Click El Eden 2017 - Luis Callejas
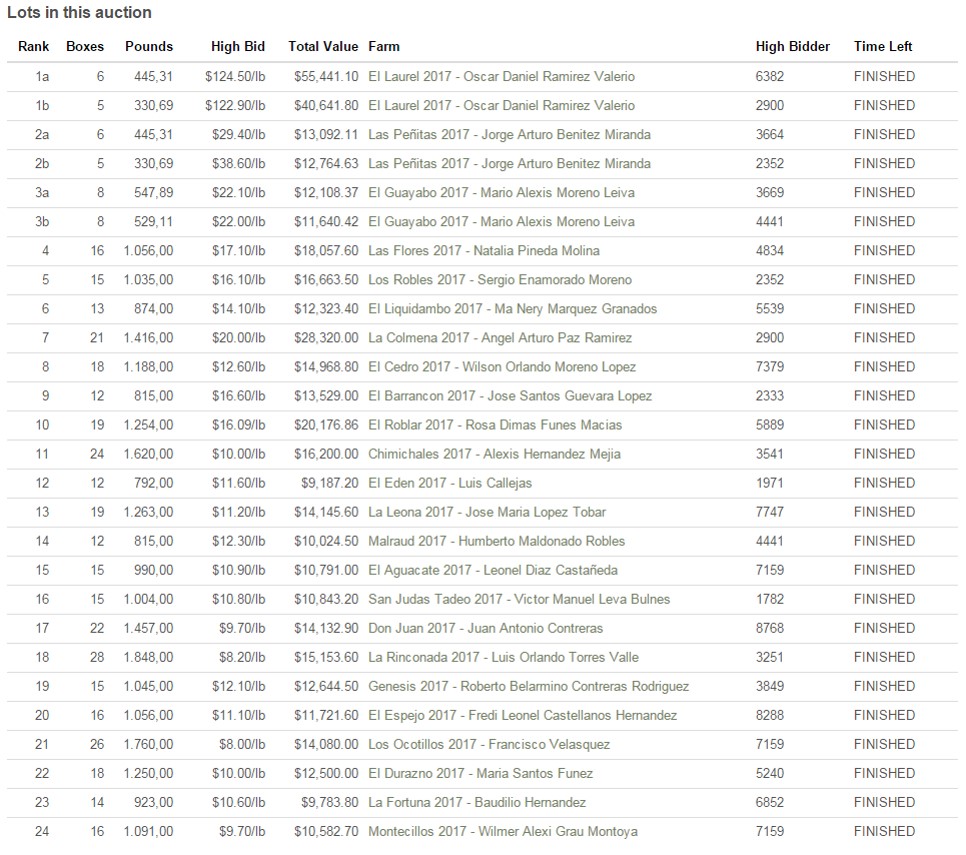Image resolution: width=966 pixels, height=855 pixels. (450, 482)
